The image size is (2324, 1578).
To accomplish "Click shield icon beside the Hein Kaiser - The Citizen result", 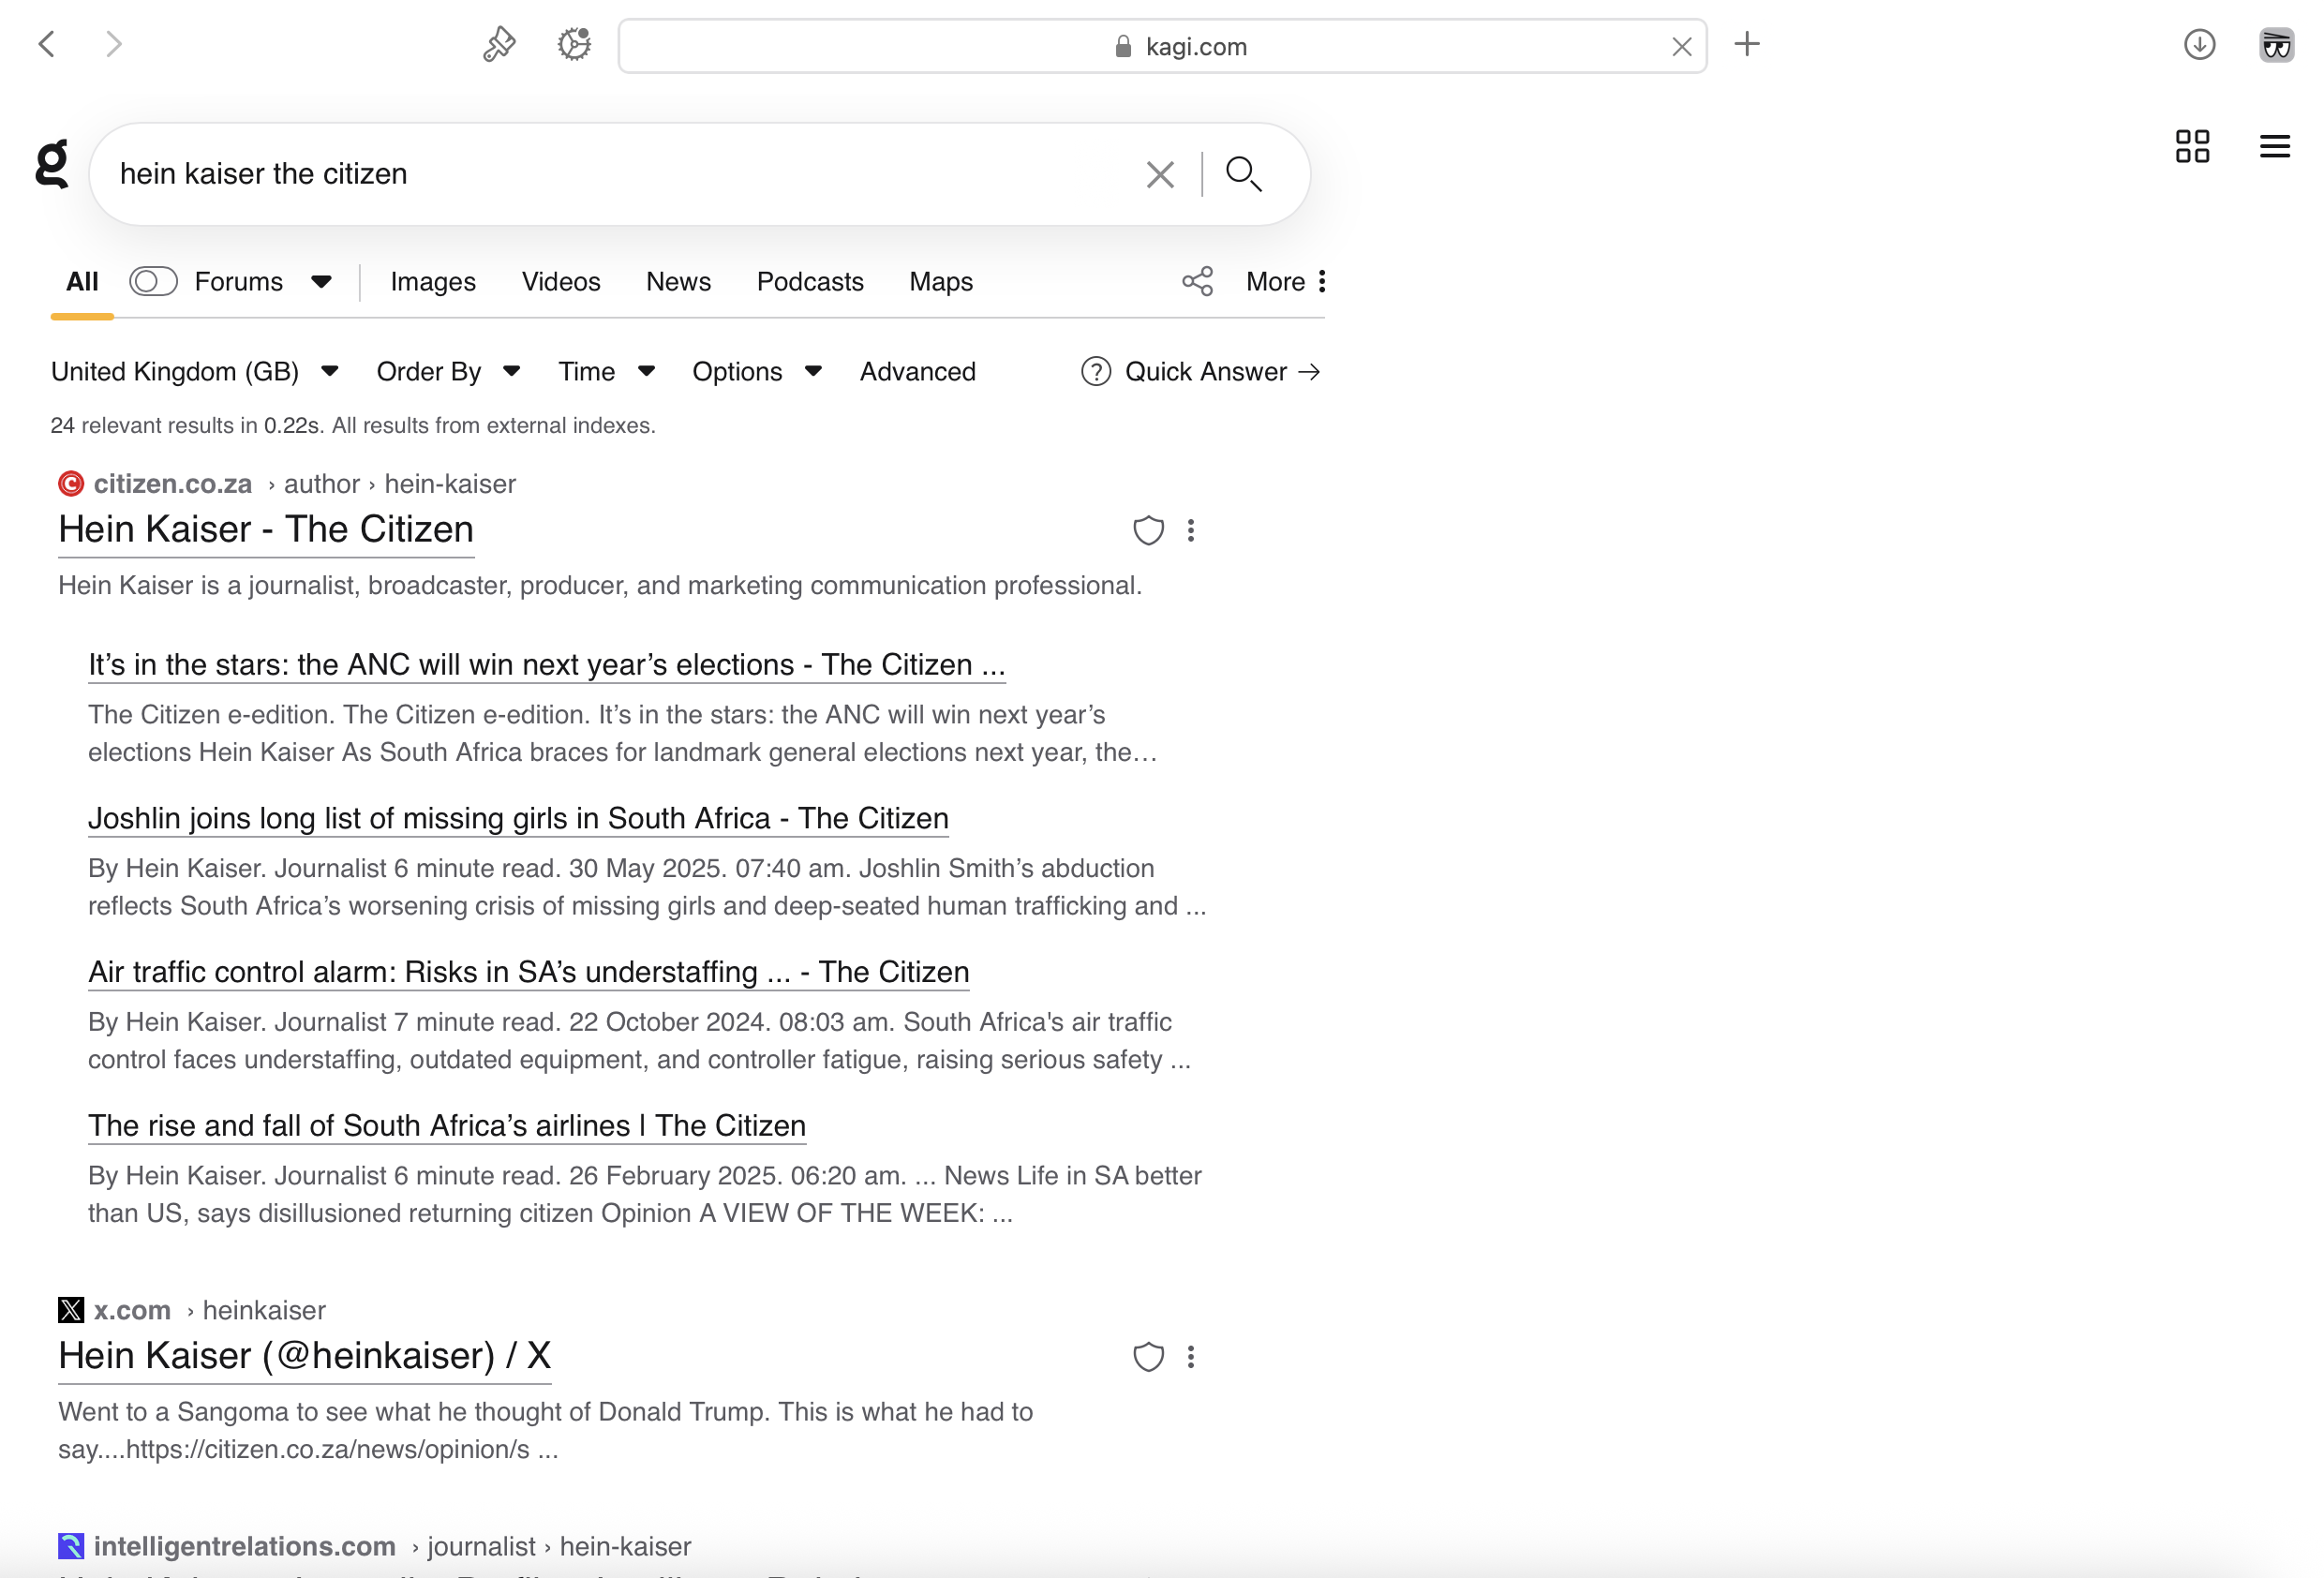I will (1148, 530).
